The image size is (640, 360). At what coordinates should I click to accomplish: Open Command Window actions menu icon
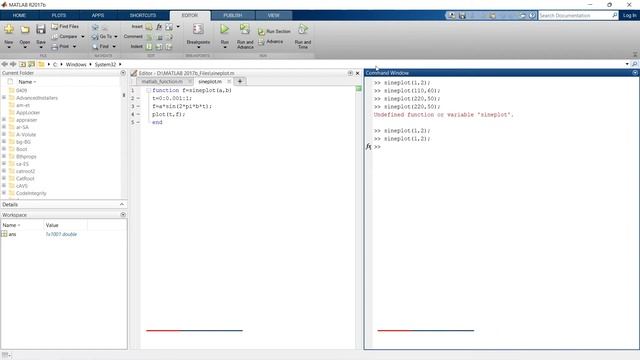point(635,73)
